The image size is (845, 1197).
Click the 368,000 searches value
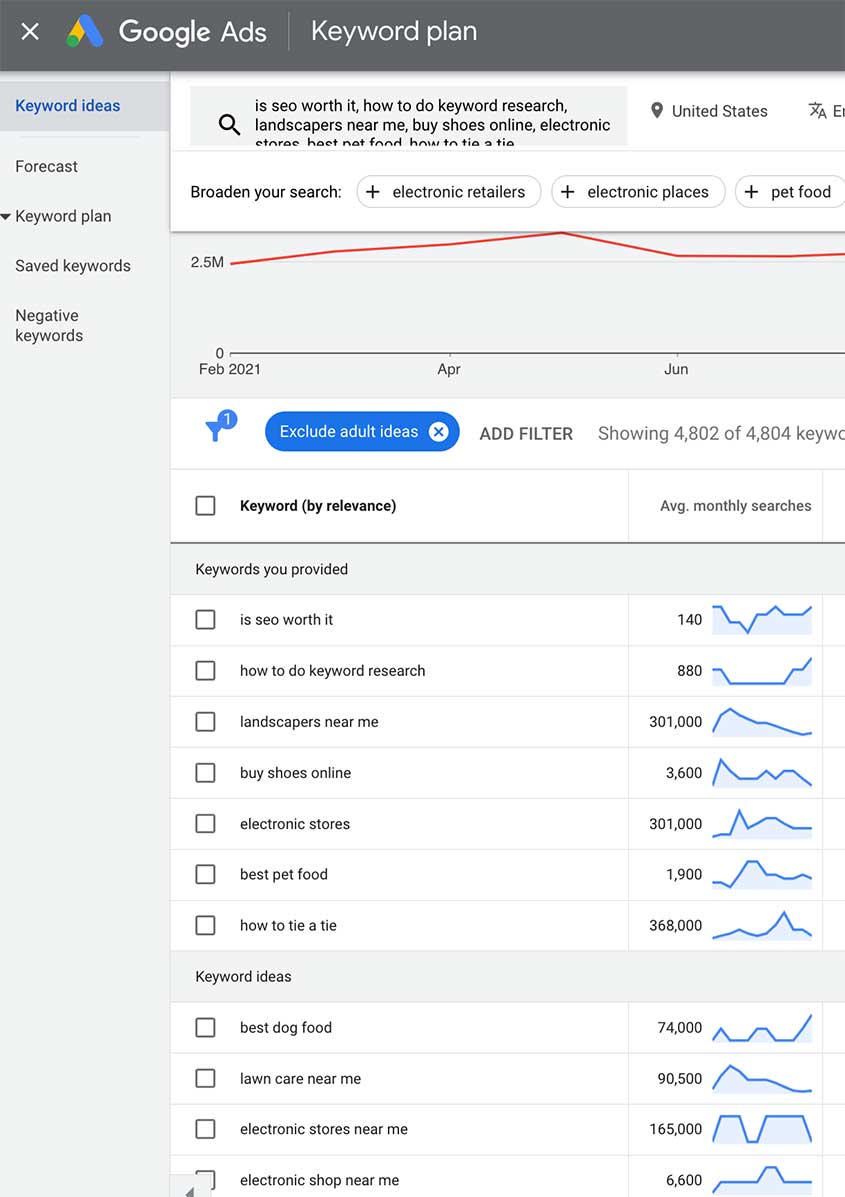pos(676,925)
